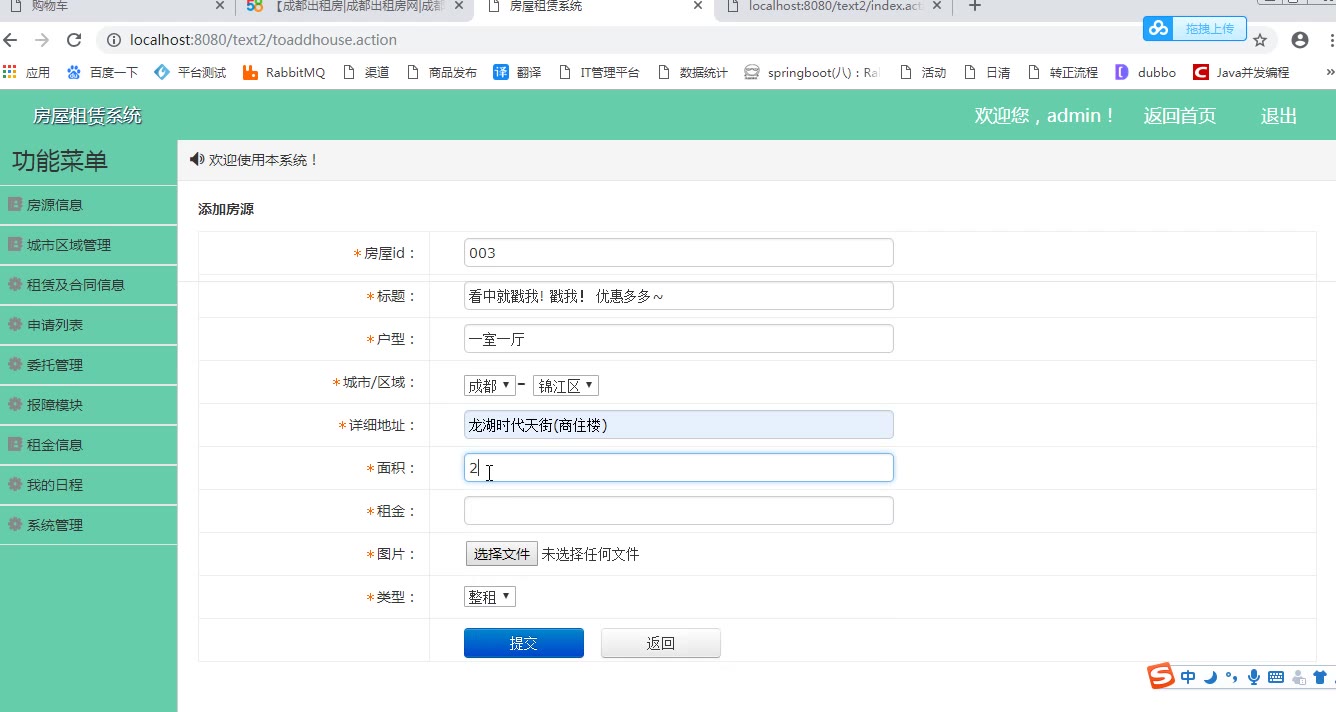
Task: Expand the 整租 type dropdown
Action: [x=490, y=597]
